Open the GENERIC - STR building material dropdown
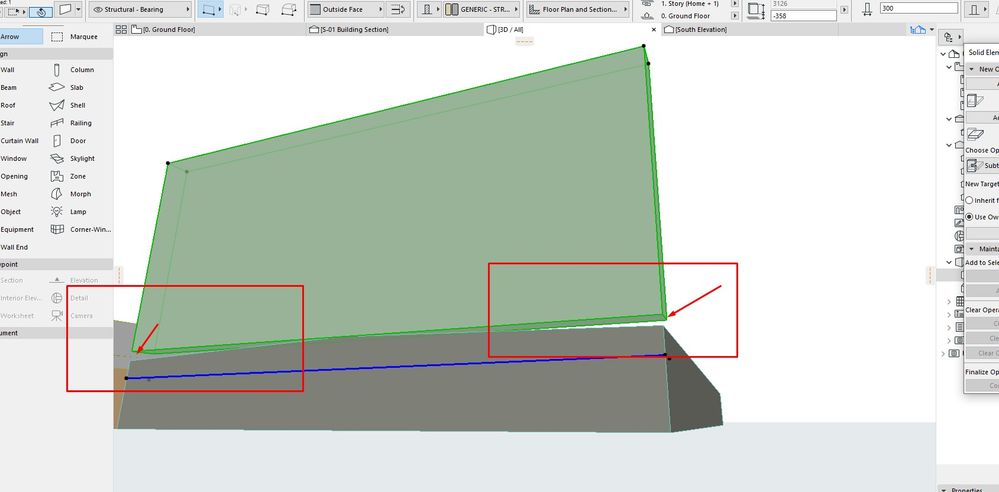 482,10
